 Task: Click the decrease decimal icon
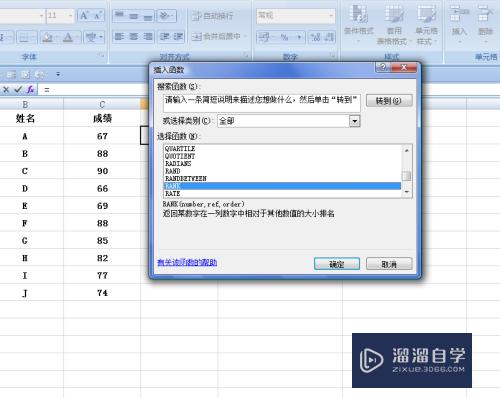point(329,37)
